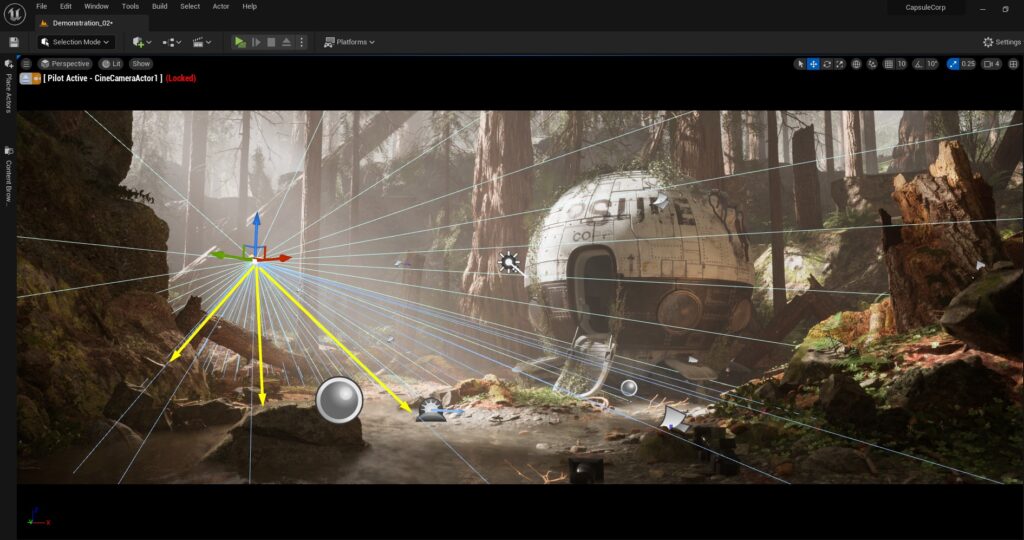Open scale snap value 0.25 dropdown
Viewport: 1024px width, 540px height.
[x=968, y=64]
